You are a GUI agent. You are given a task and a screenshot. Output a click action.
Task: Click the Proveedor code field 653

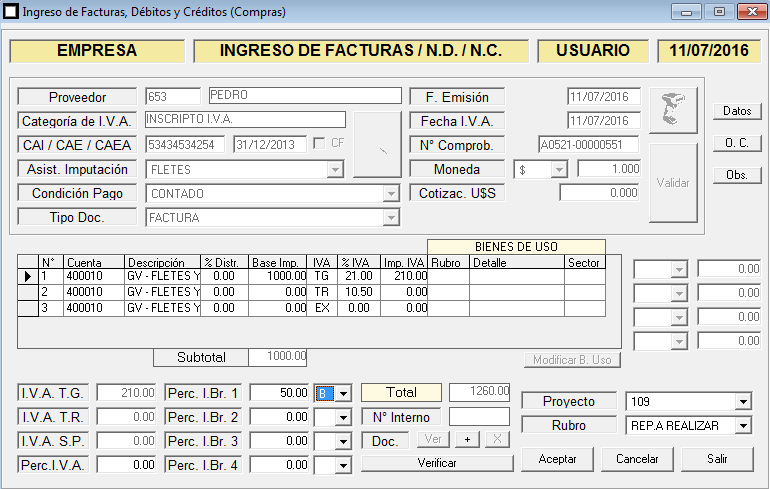(x=173, y=96)
